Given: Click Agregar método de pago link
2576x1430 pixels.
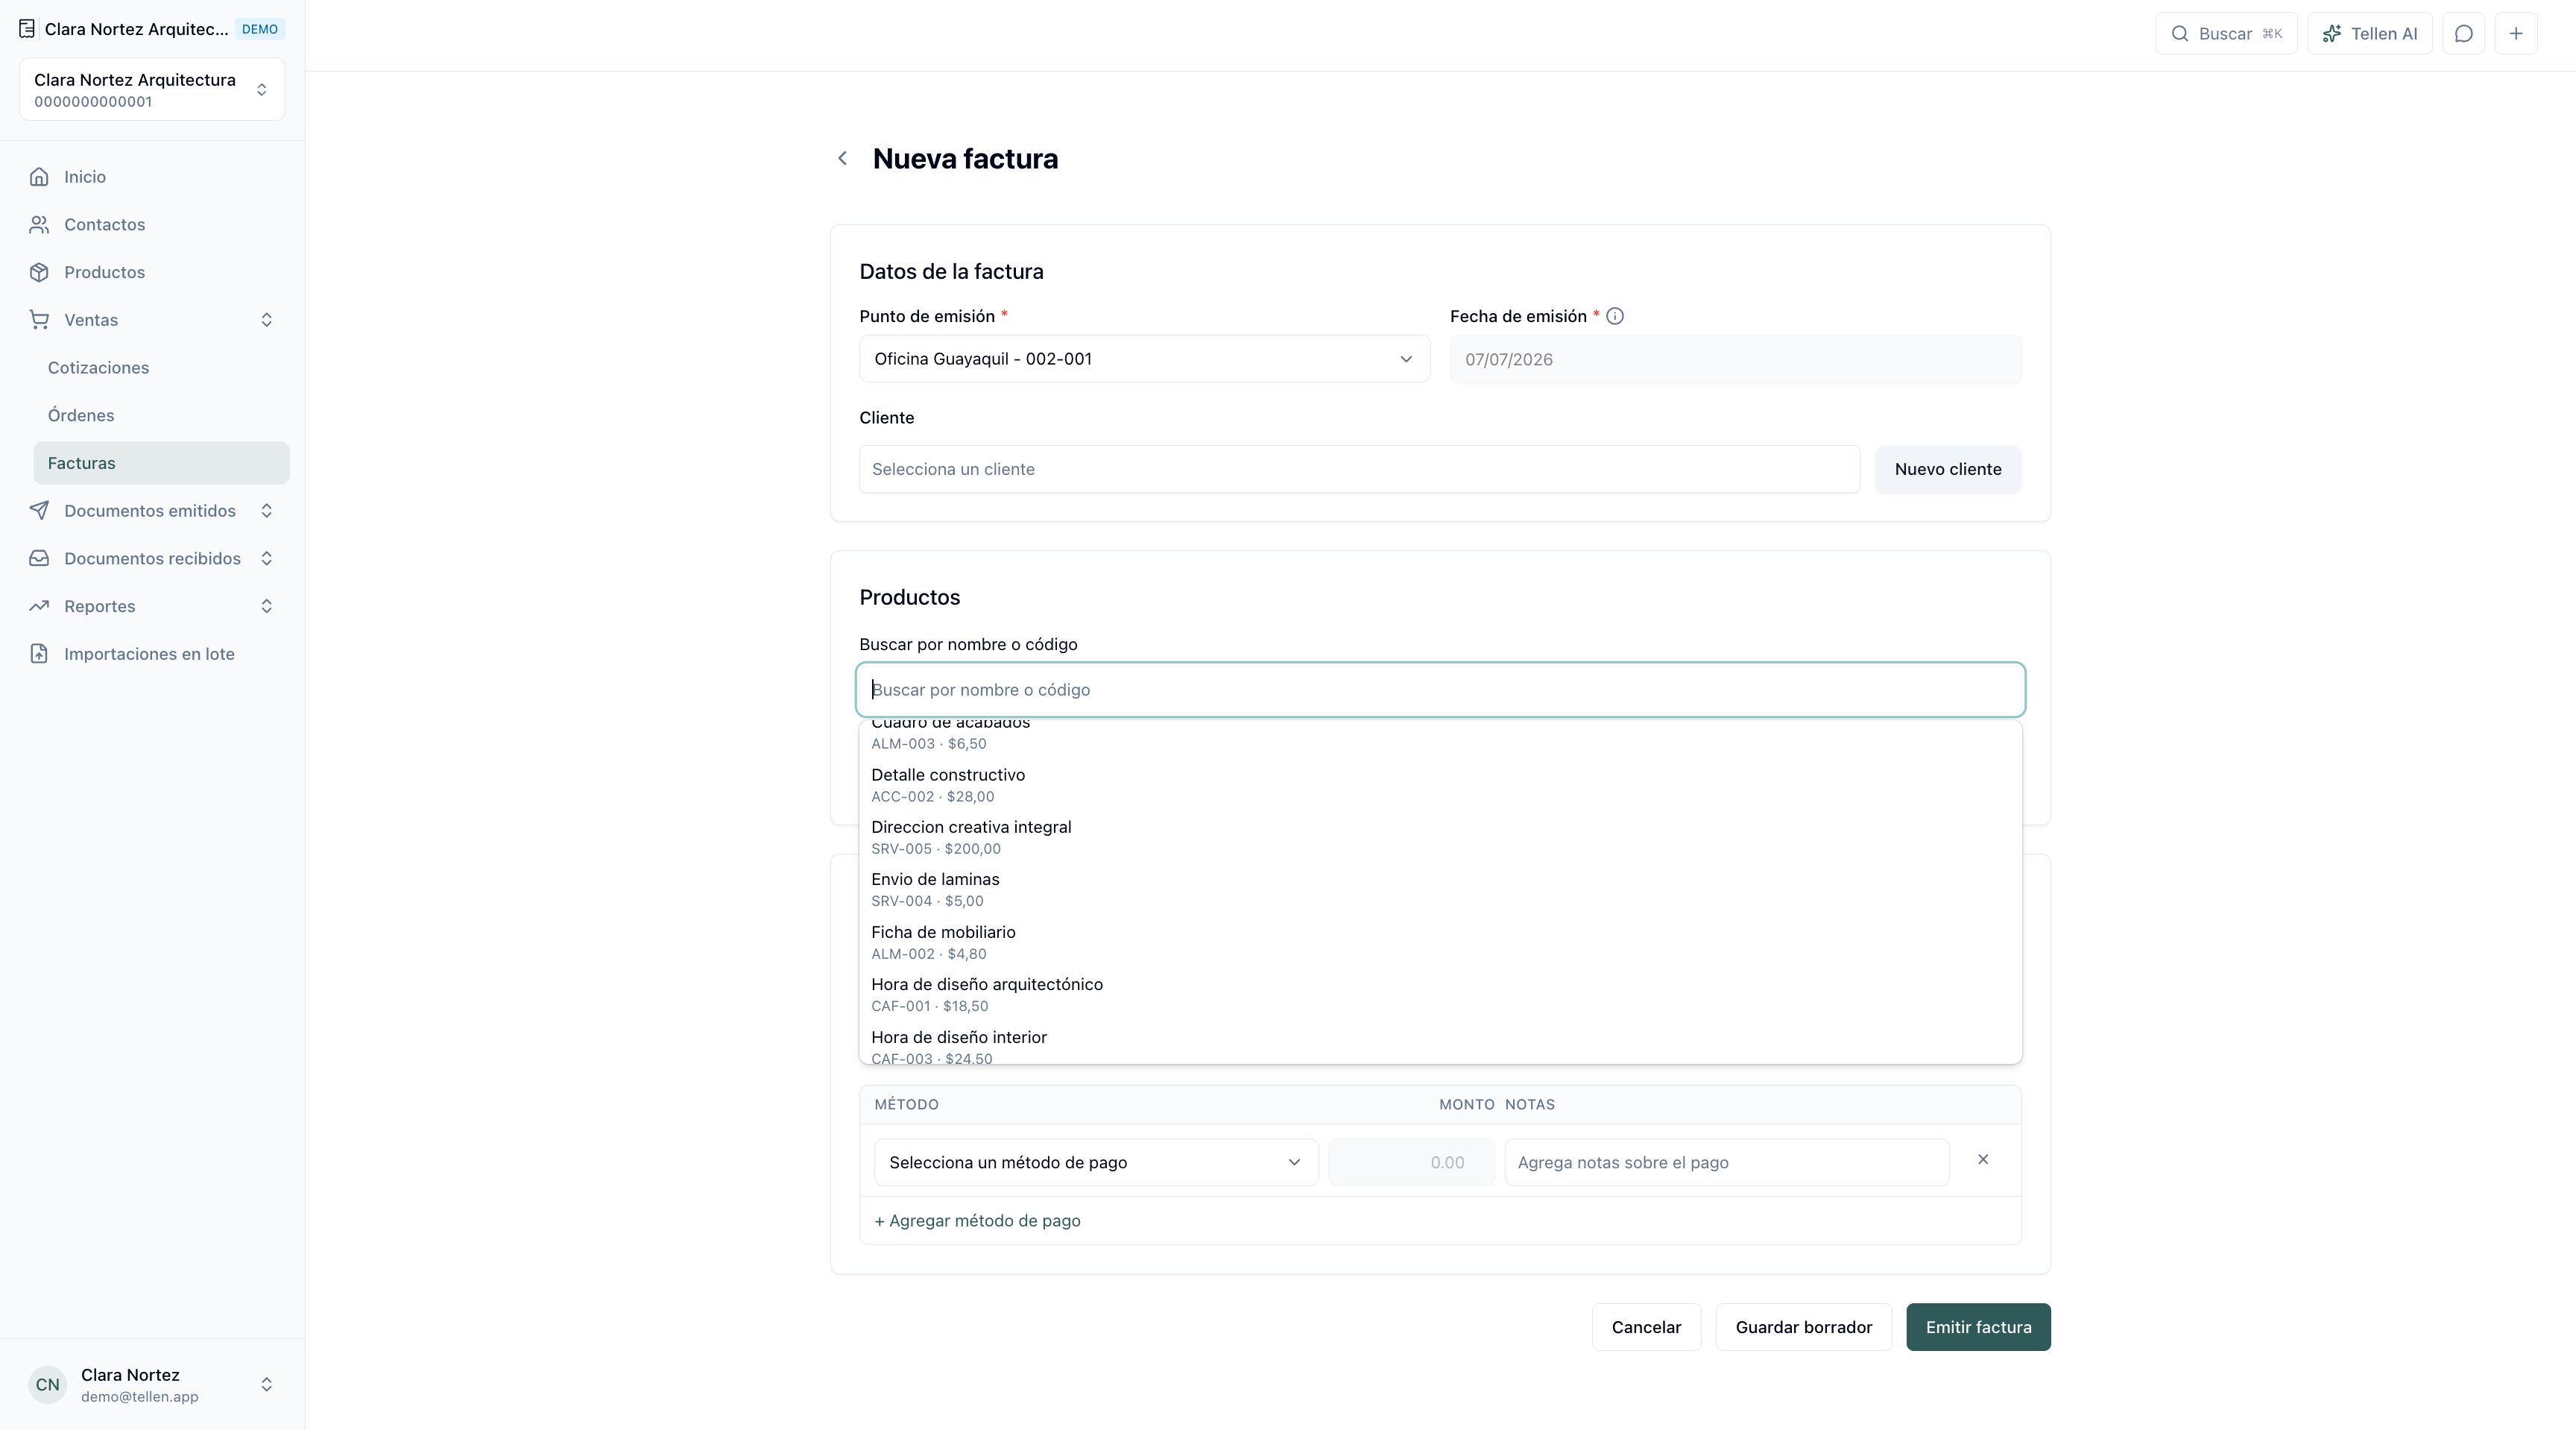Looking at the screenshot, I should point(977,1221).
